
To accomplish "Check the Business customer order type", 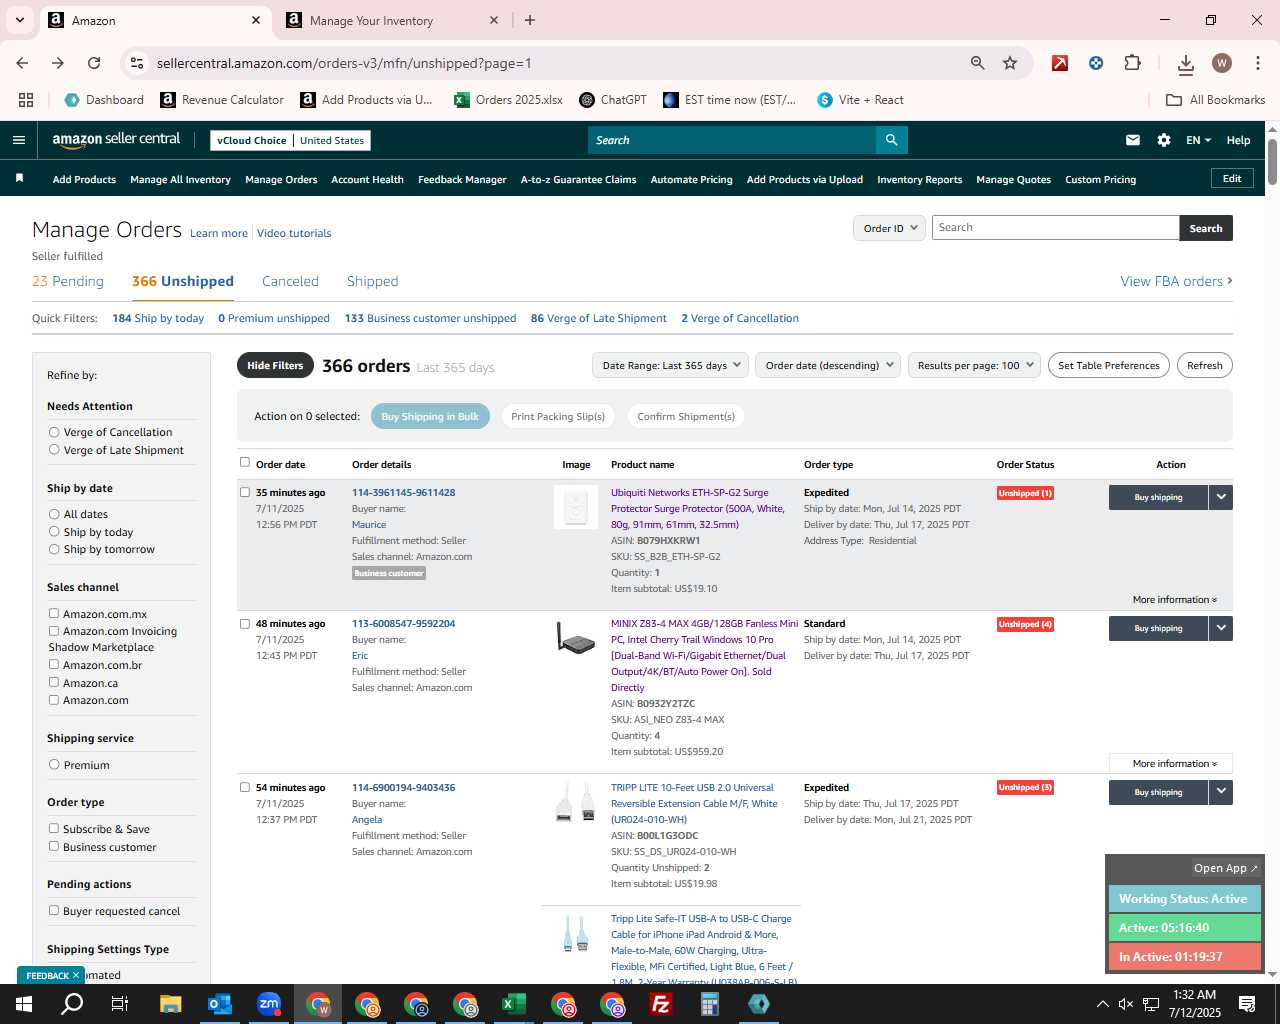I will [54, 847].
